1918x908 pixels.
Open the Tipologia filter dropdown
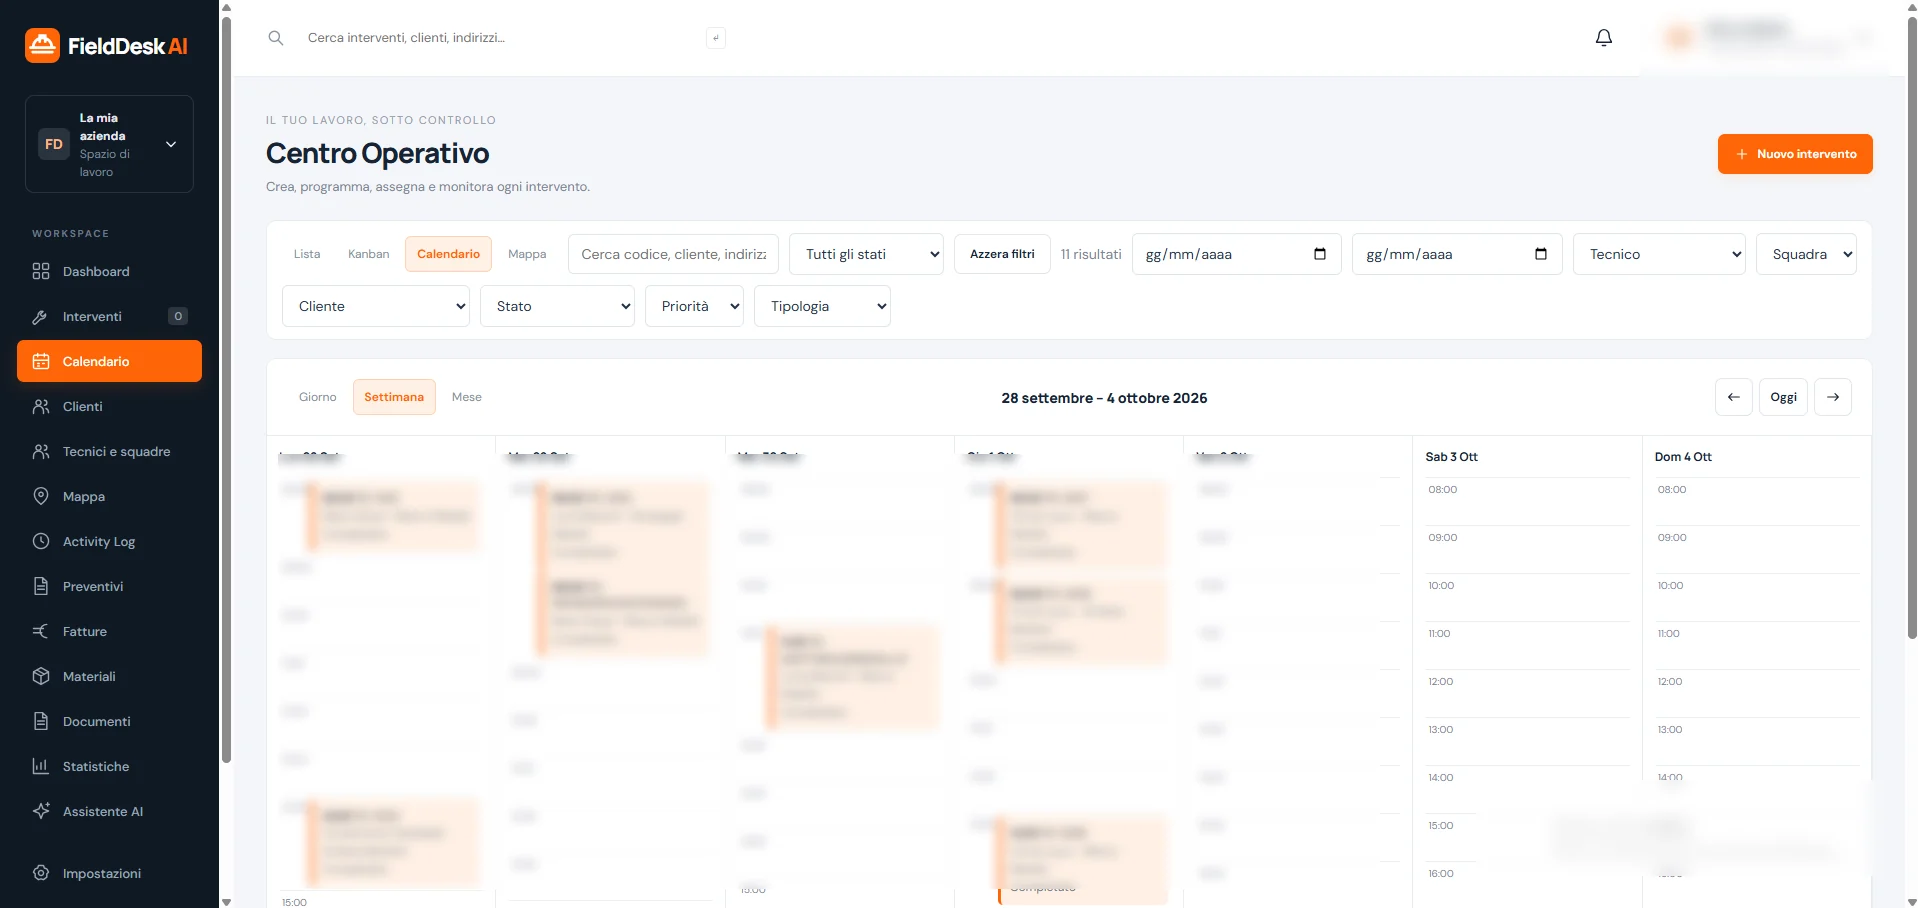pyautogui.click(x=822, y=306)
